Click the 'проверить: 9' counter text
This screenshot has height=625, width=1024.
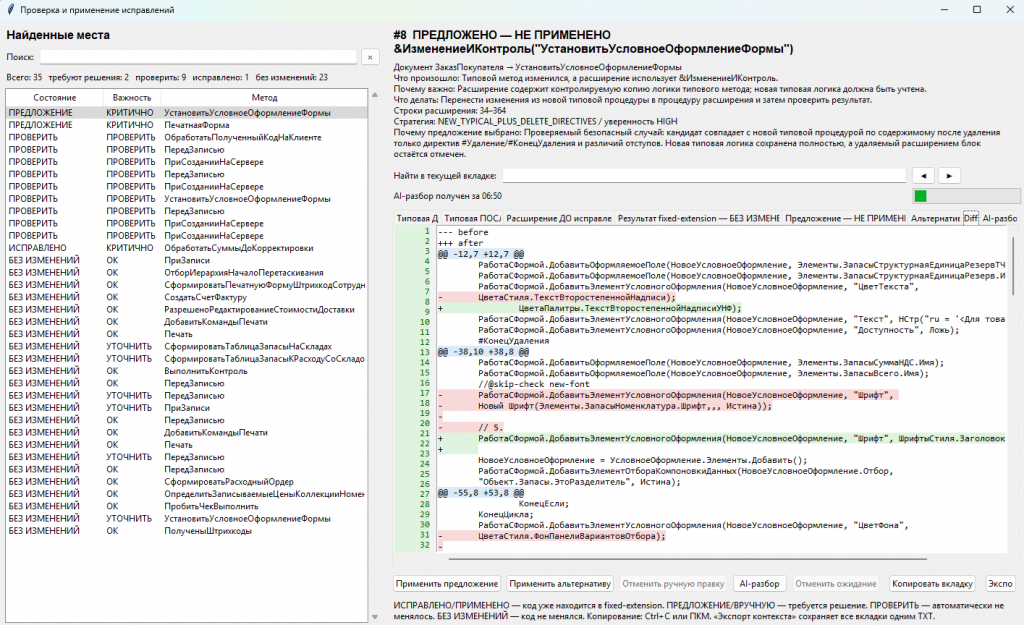click(x=161, y=77)
